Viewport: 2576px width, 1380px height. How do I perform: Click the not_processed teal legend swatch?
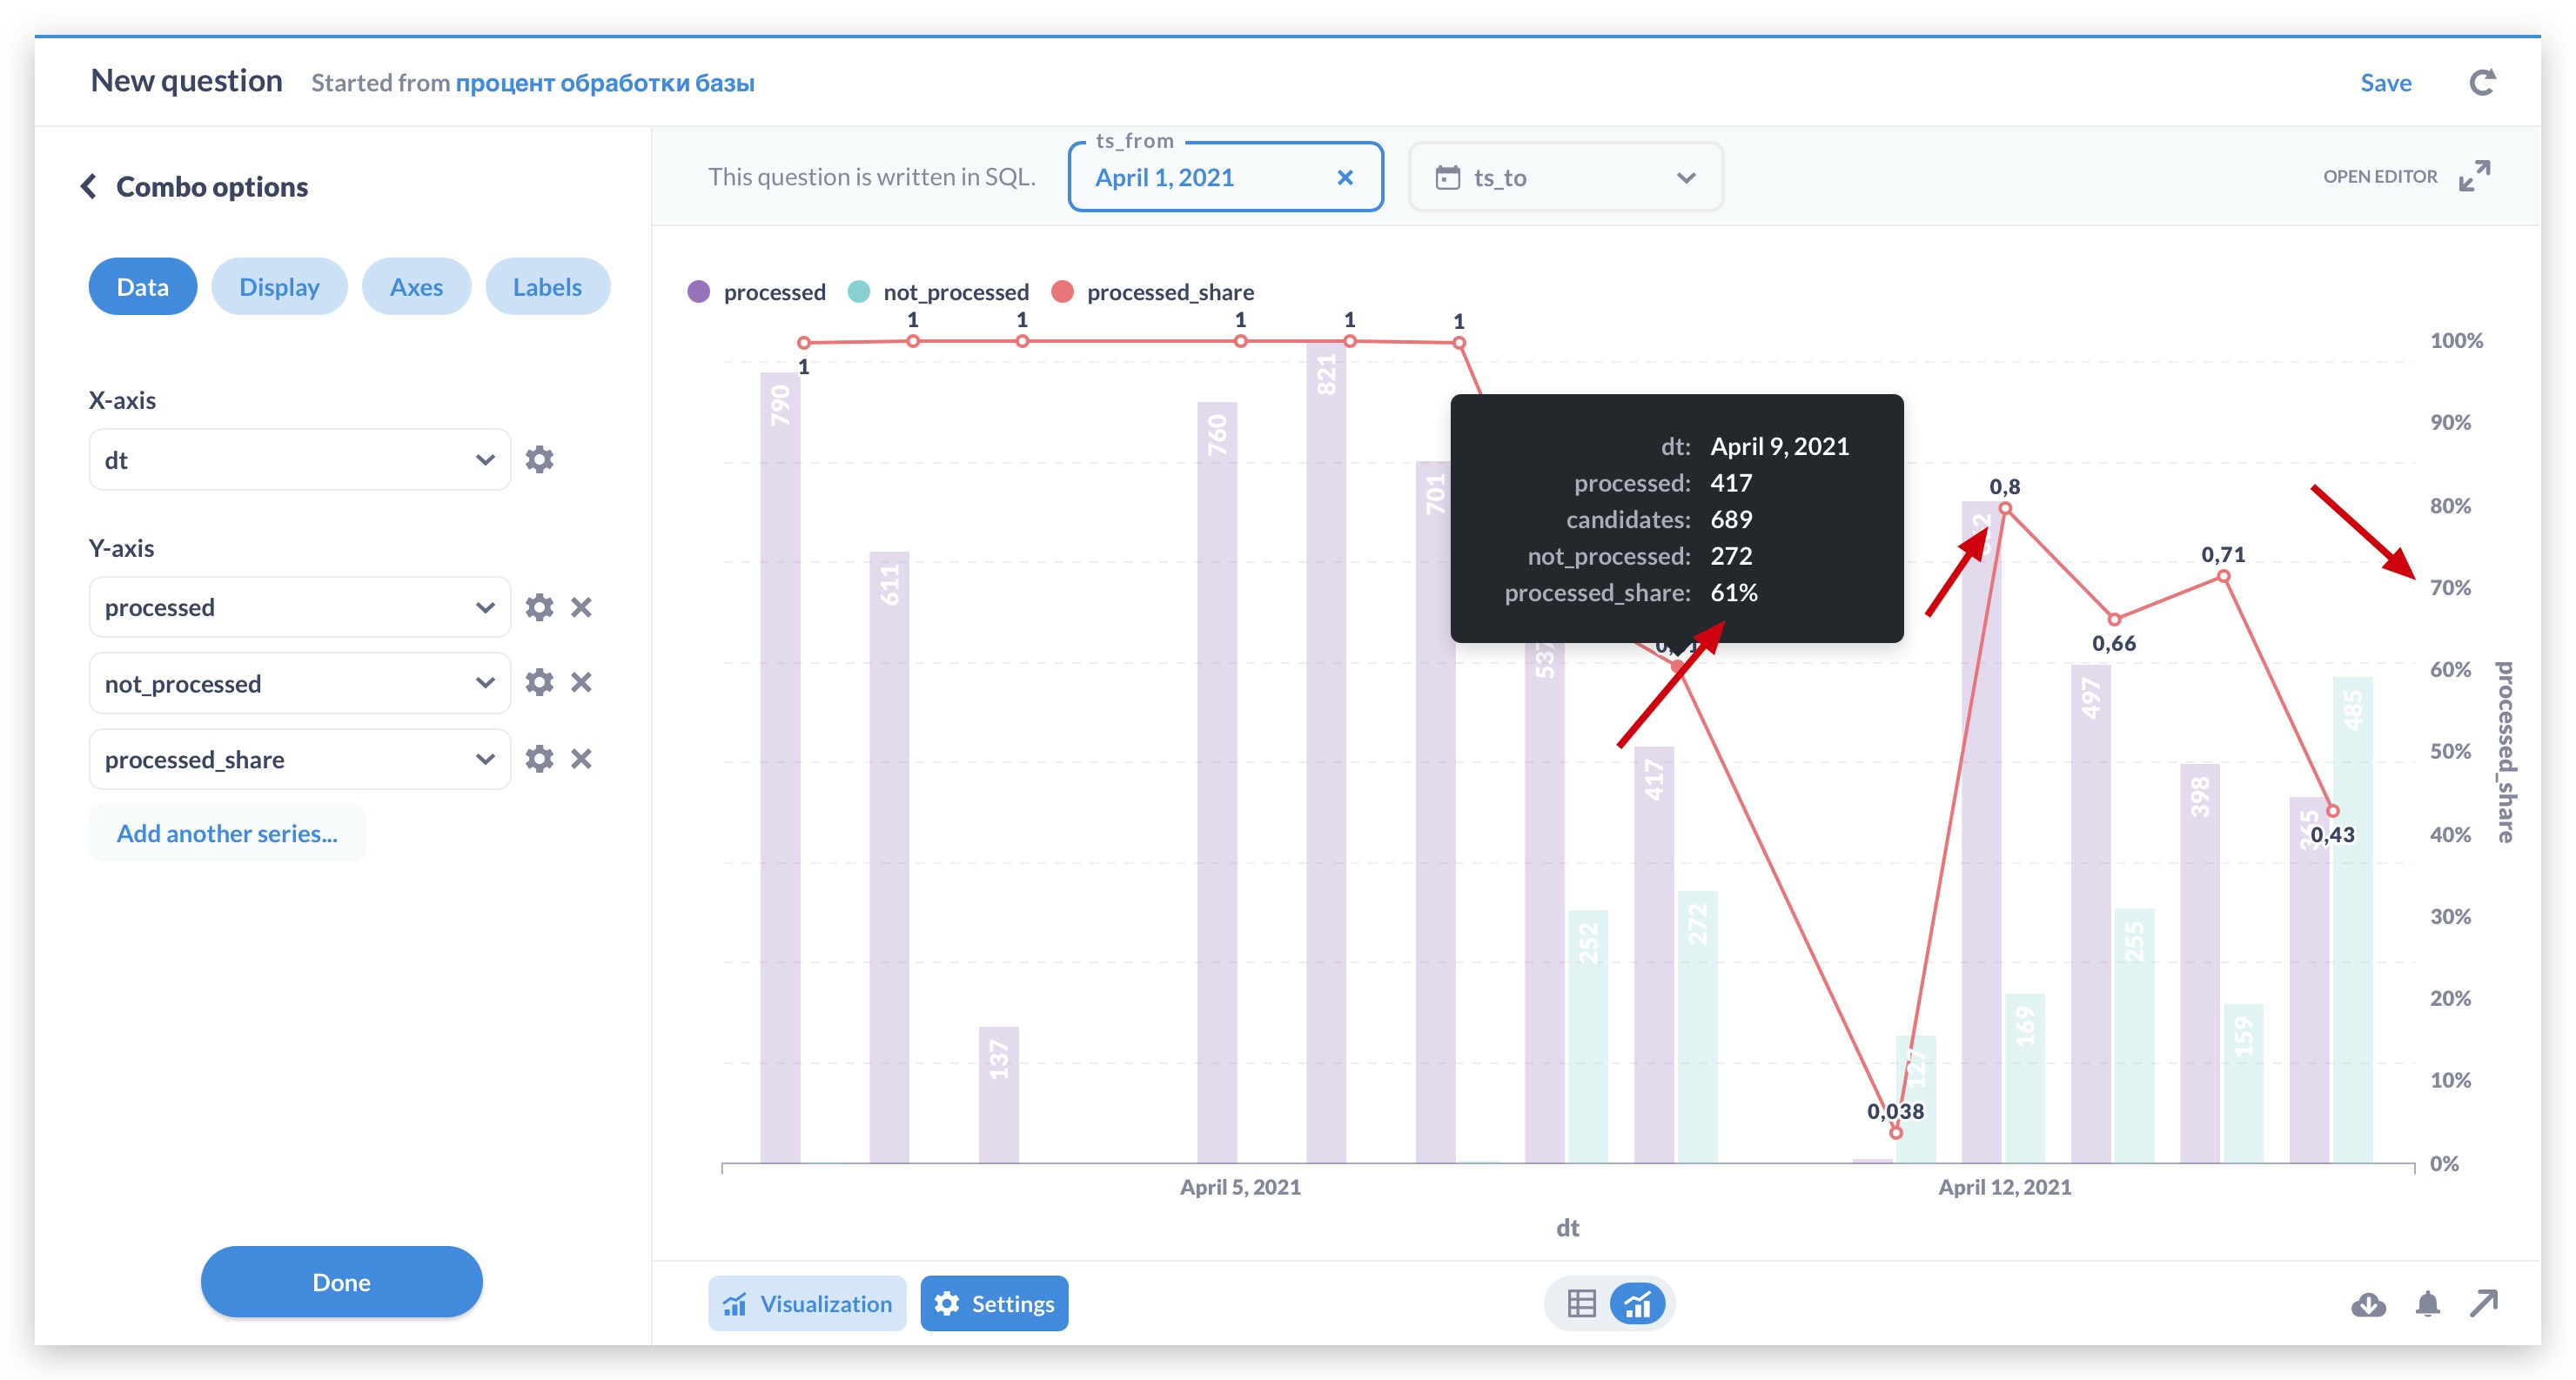tap(858, 292)
